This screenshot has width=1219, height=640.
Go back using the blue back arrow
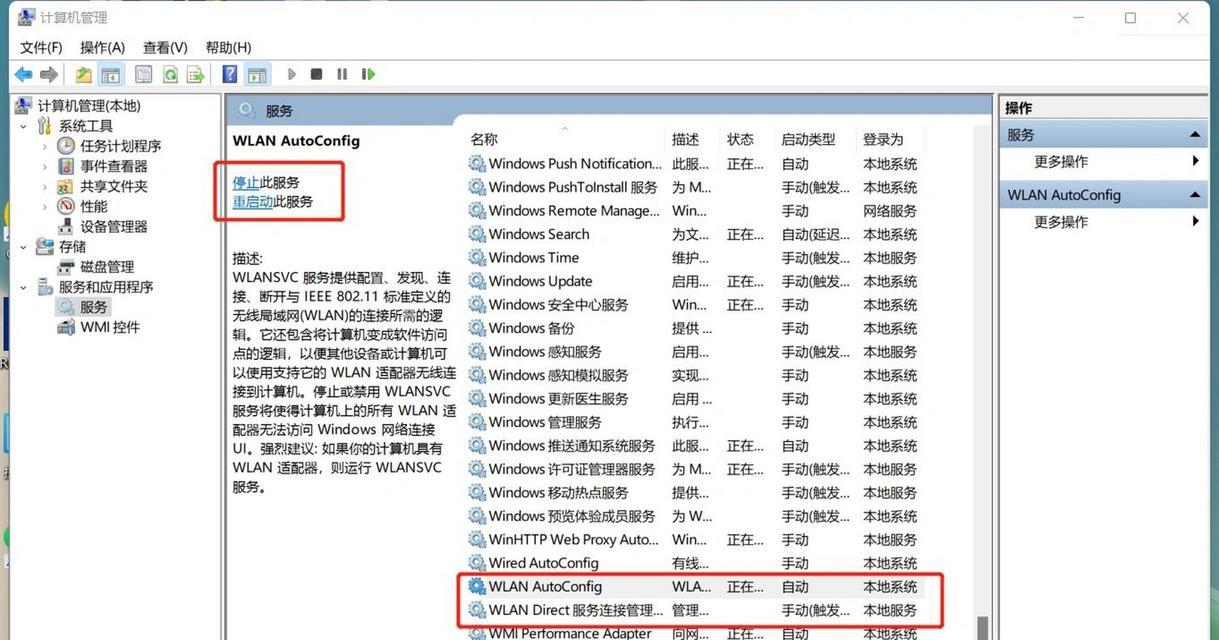(23, 74)
